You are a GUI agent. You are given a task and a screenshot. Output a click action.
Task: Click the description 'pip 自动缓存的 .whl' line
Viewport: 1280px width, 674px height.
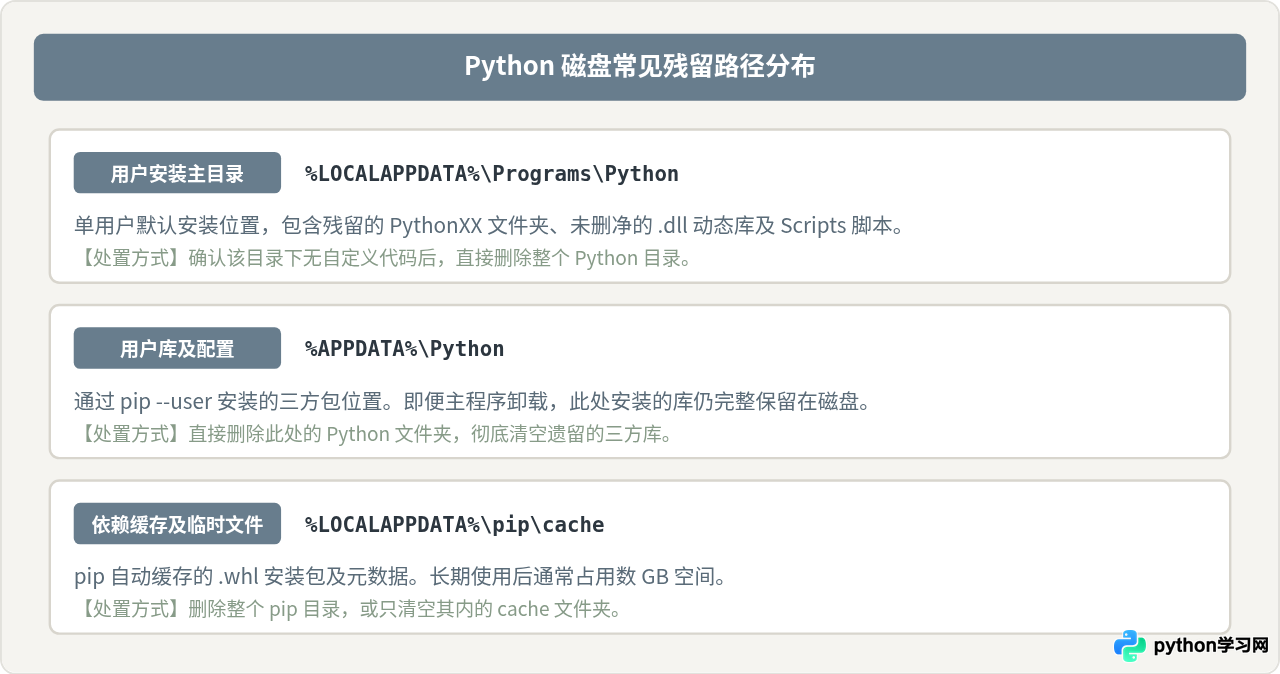tap(400, 577)
